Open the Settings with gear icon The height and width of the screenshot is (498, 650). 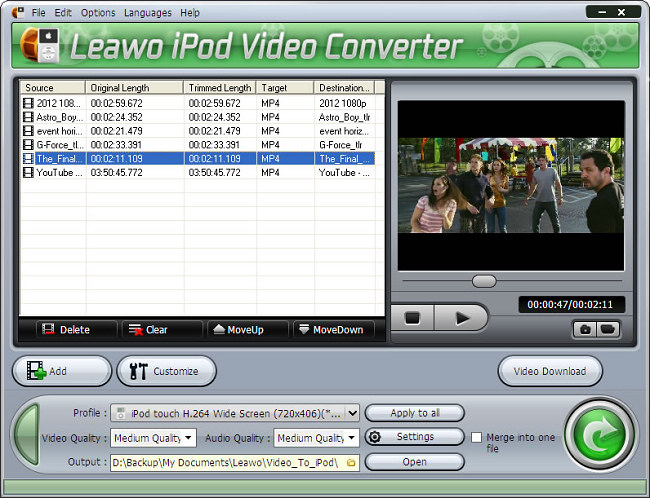point(415,437)
